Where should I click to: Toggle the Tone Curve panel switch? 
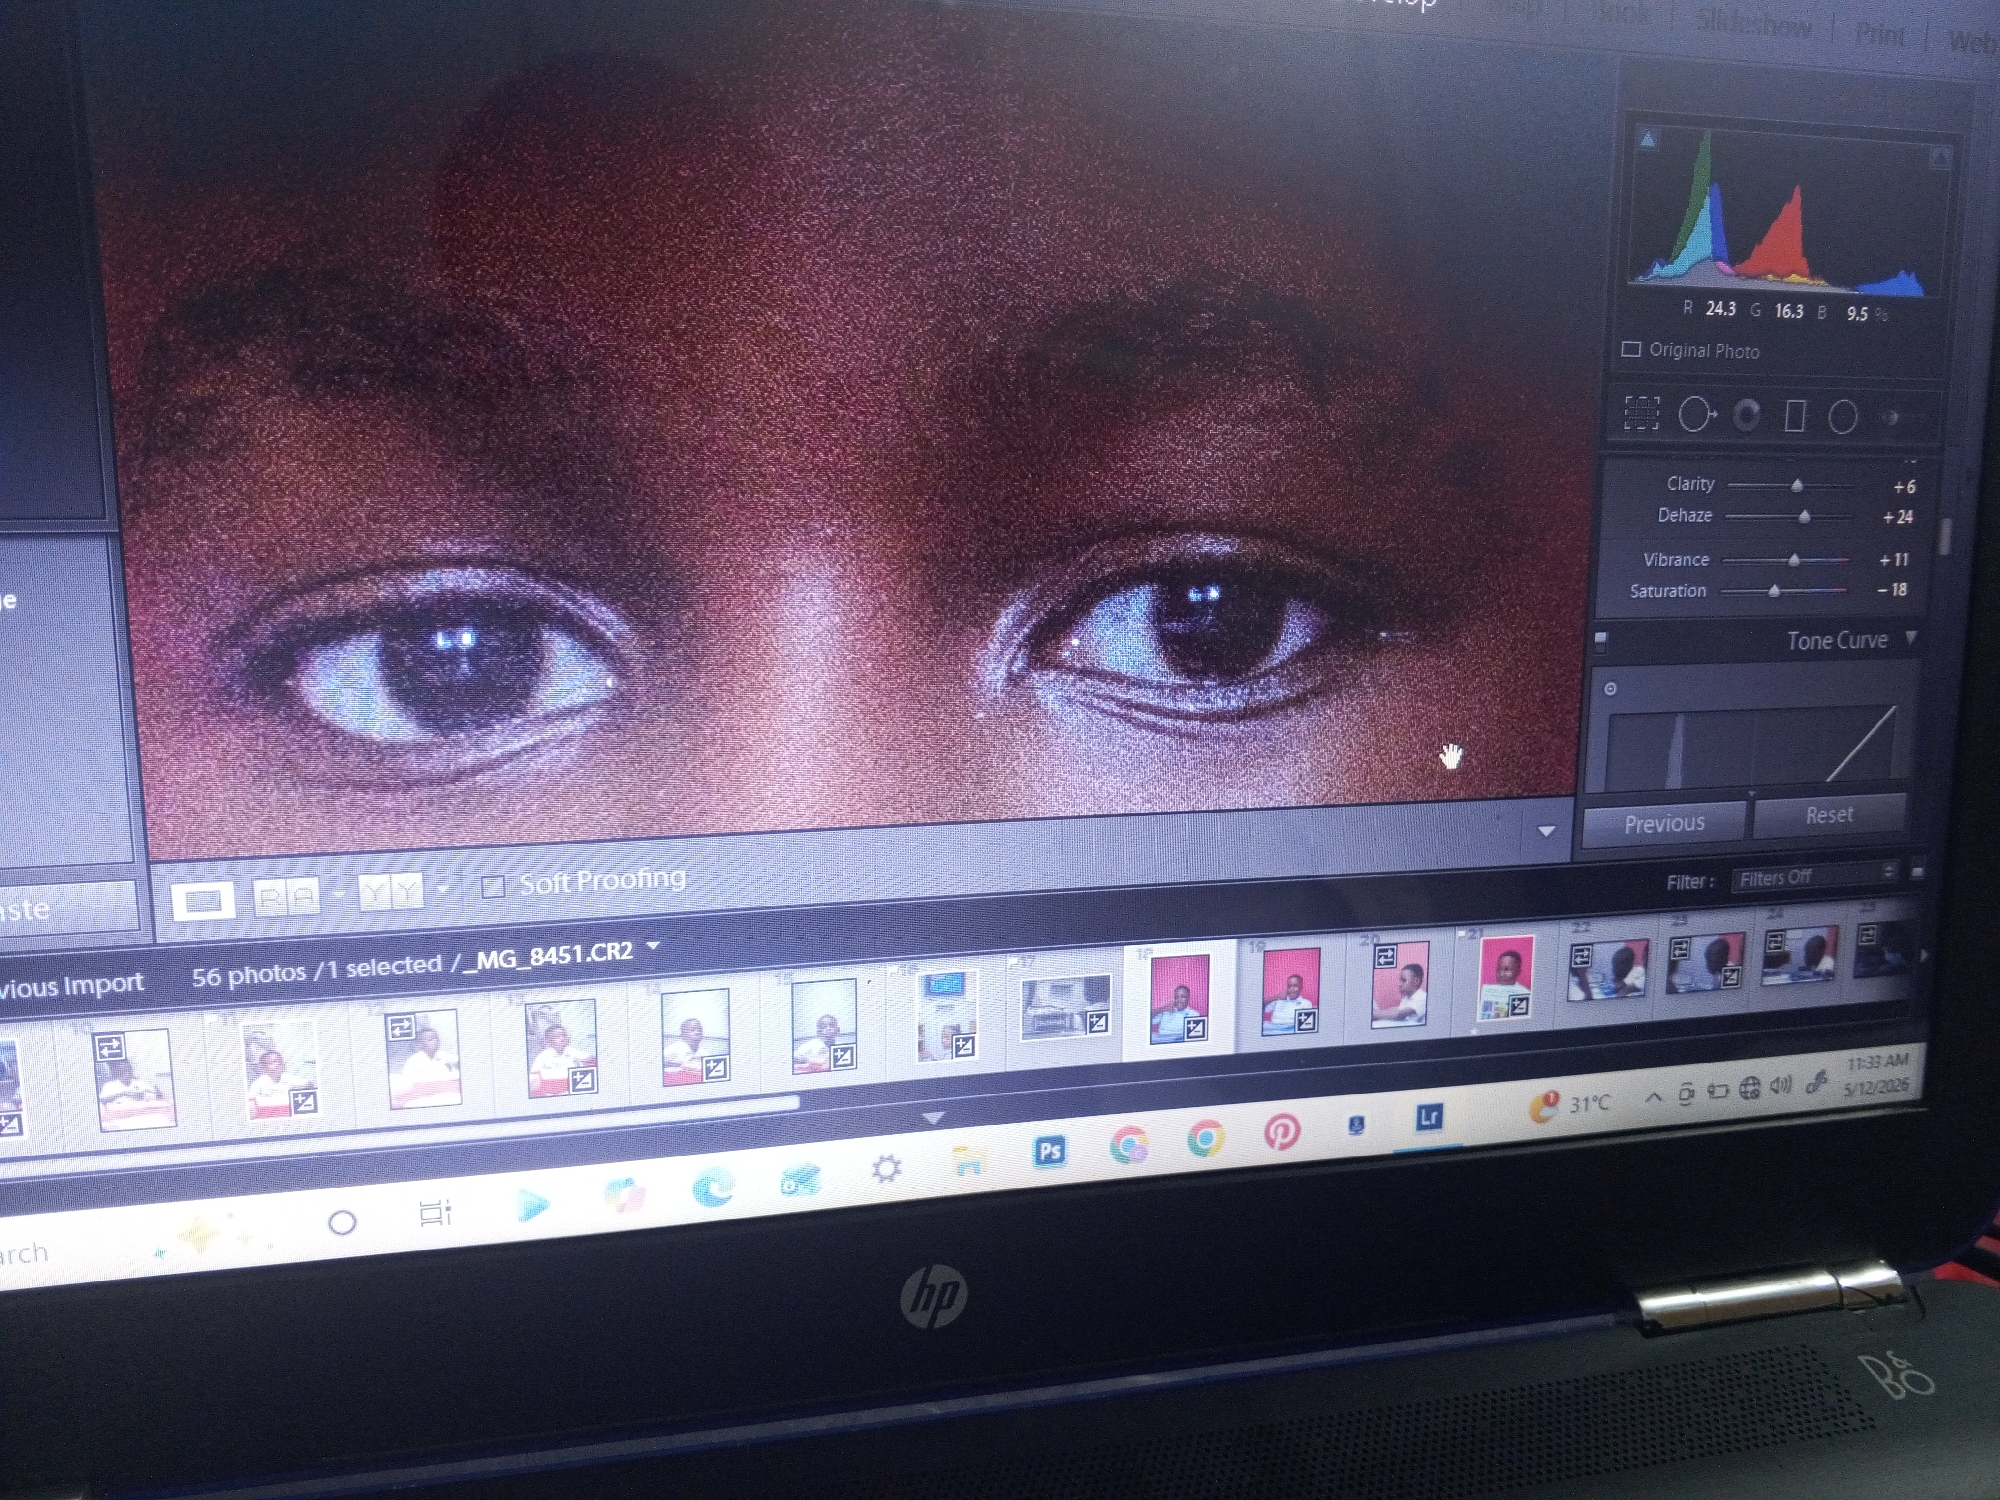[x=1600, y=641]
